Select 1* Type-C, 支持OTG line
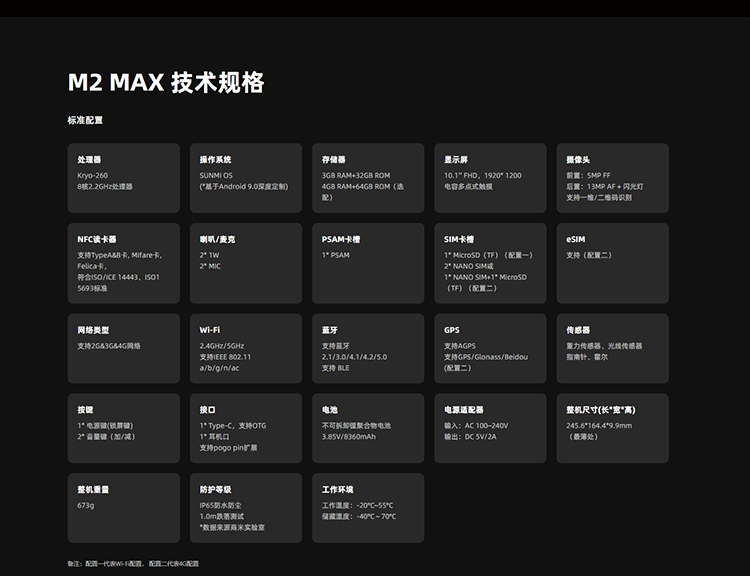 (233, 425)
